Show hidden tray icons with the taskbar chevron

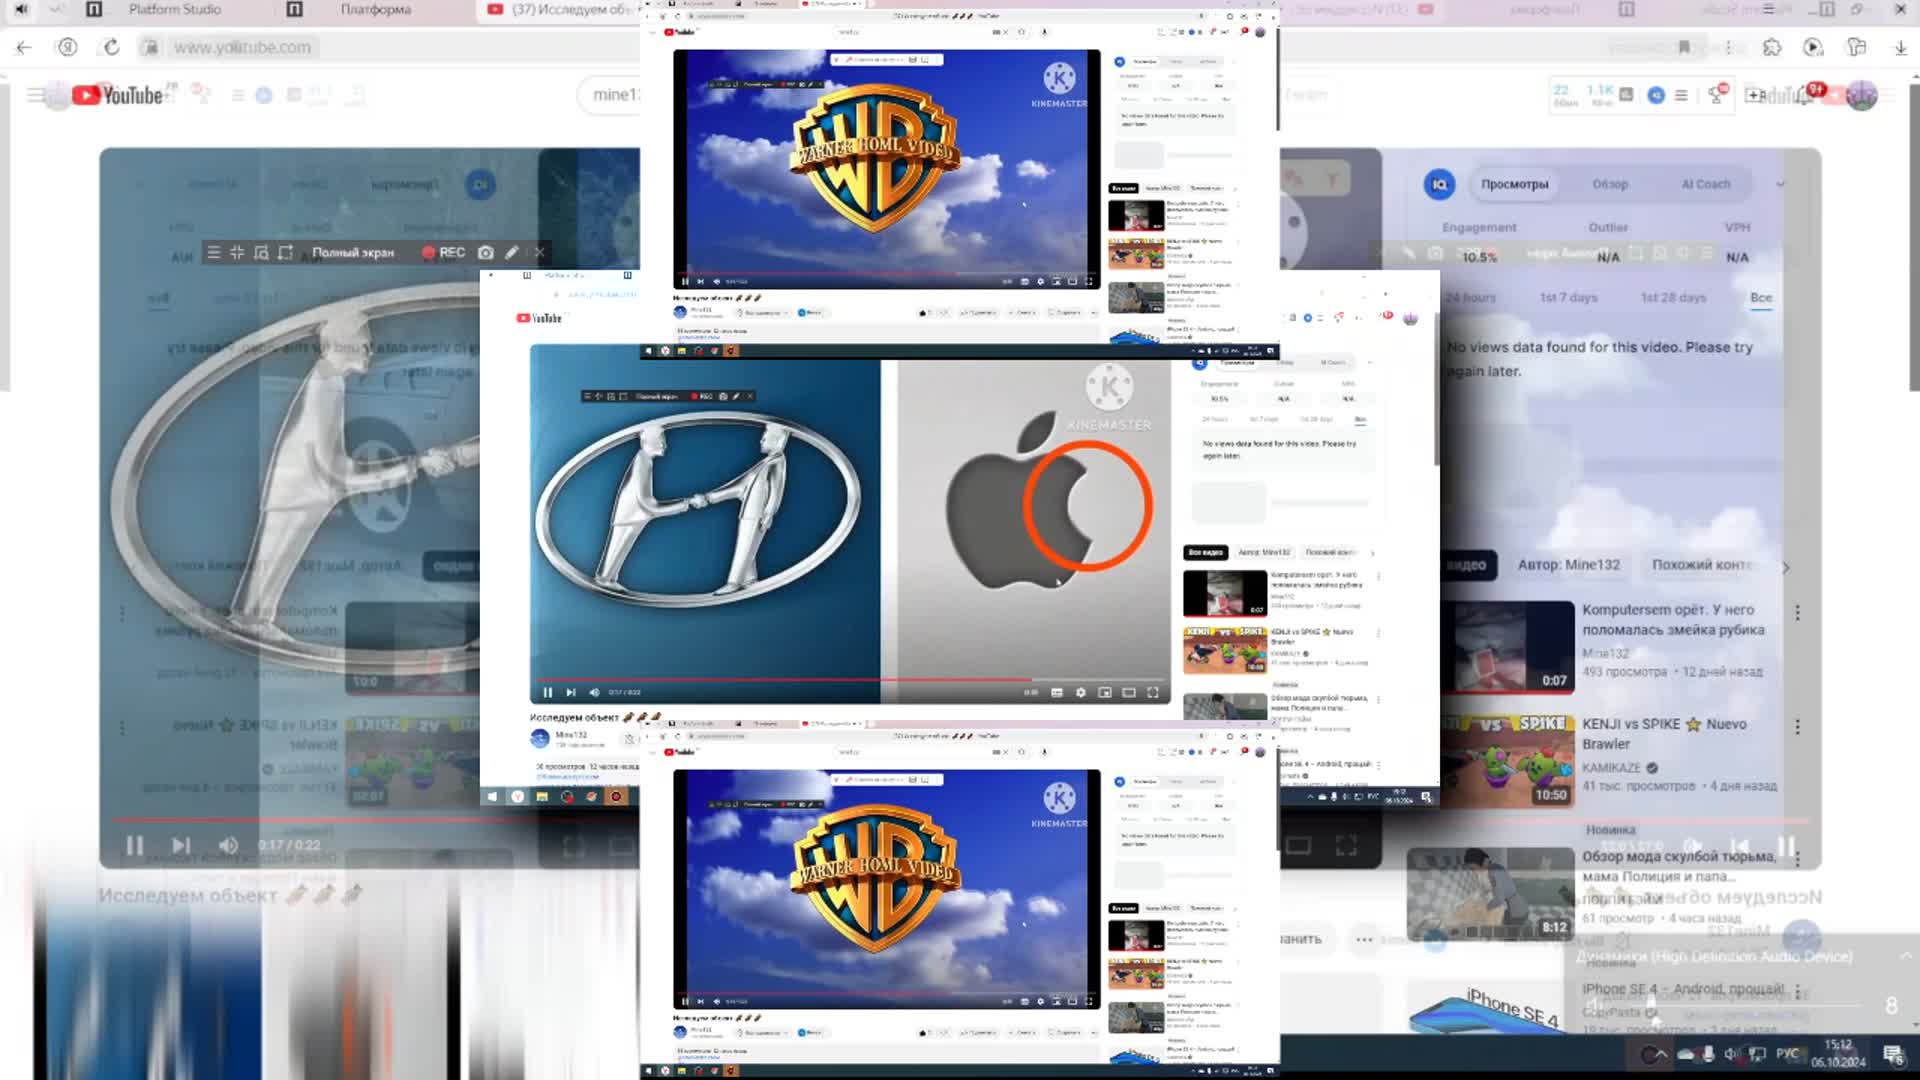[x=1661, y=1054]
